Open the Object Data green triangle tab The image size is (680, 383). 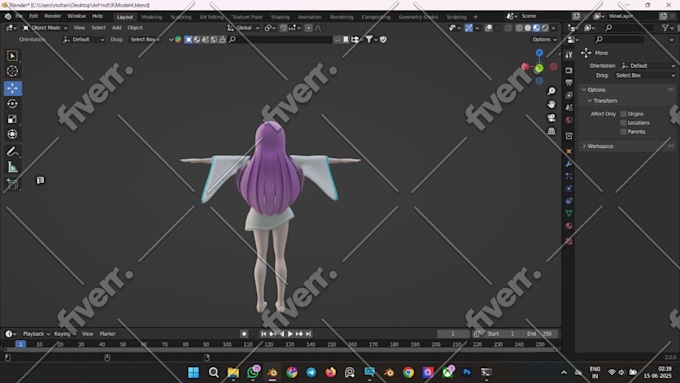tap(569, 213)
